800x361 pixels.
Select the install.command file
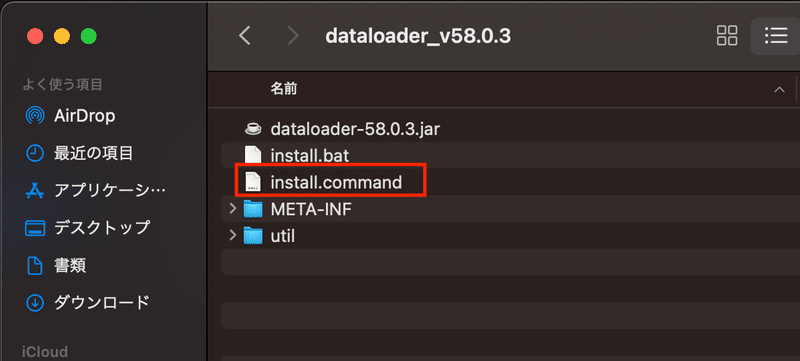tap(510, 182)
